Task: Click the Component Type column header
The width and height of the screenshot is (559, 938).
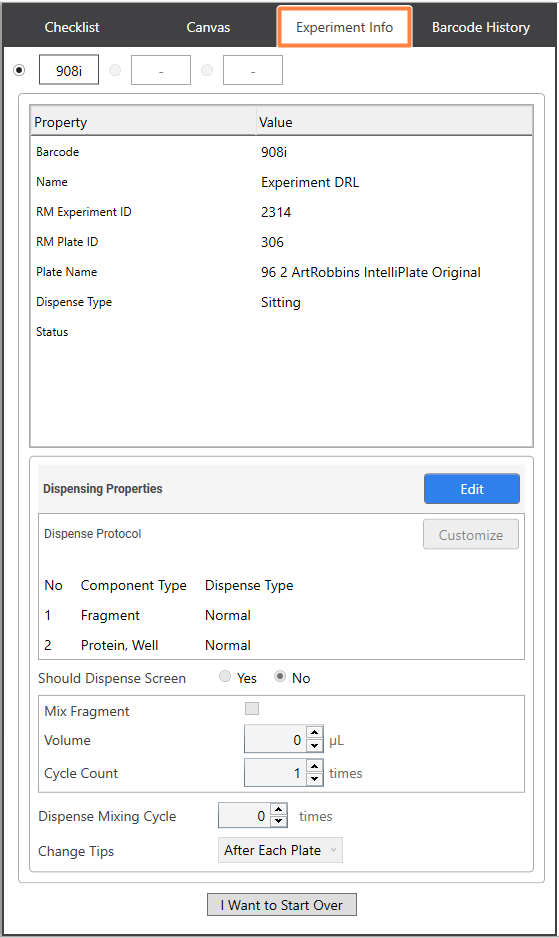Action: (x=133, y=585)
